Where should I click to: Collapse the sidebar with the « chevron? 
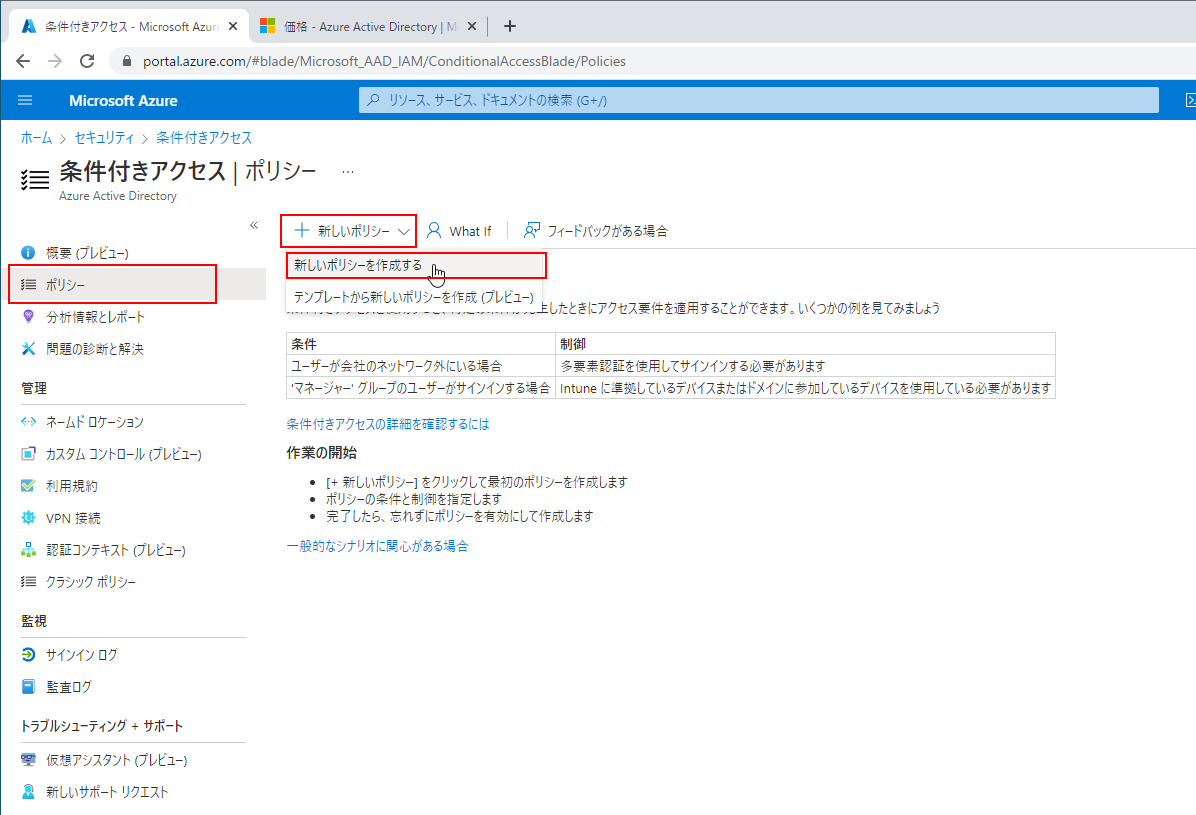(x=254, y=226)
